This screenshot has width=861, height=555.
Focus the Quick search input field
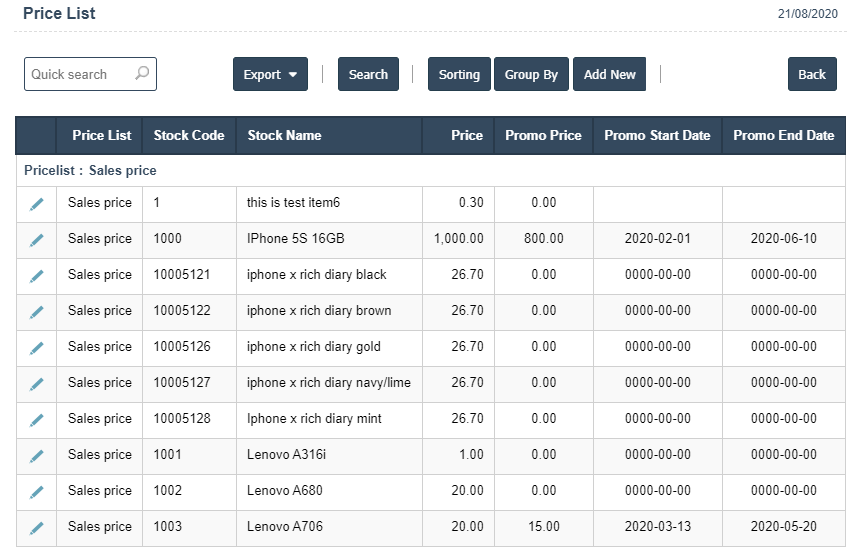80,75
